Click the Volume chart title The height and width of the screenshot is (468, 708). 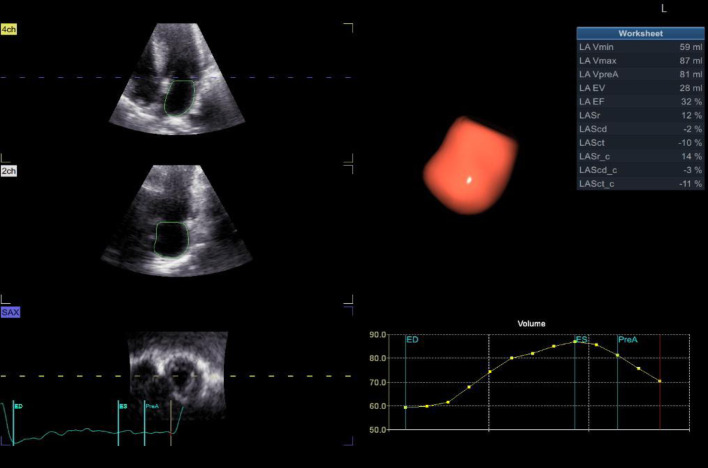click(531, 324)
